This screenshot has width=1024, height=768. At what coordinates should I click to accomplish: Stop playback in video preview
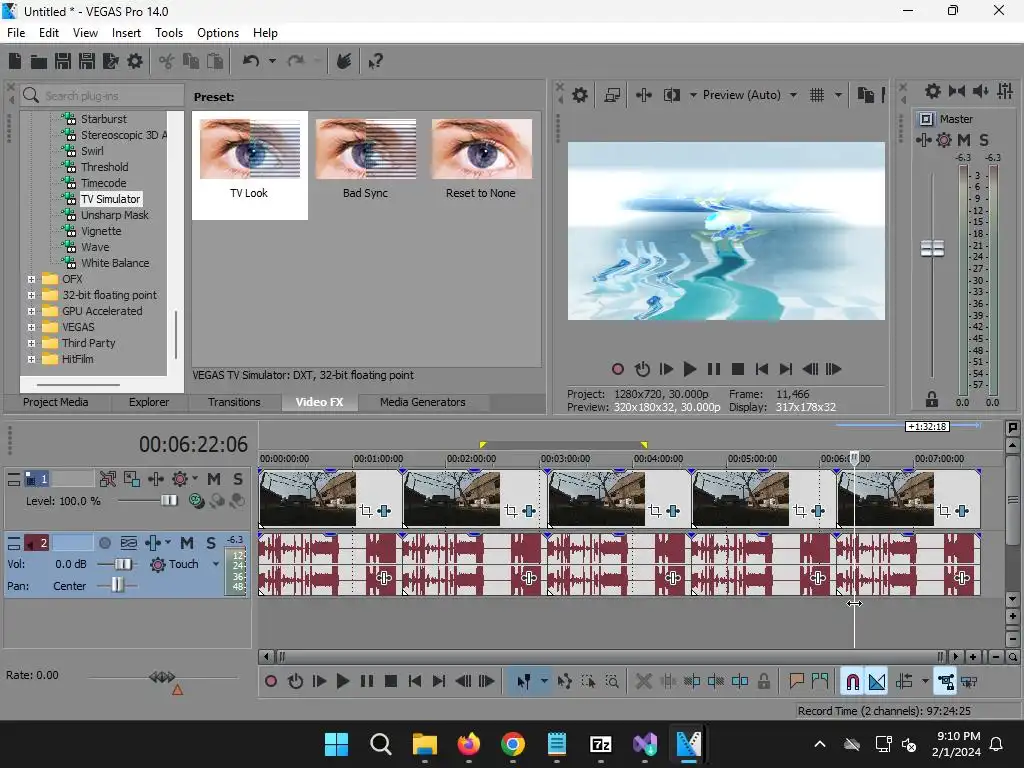738,370
